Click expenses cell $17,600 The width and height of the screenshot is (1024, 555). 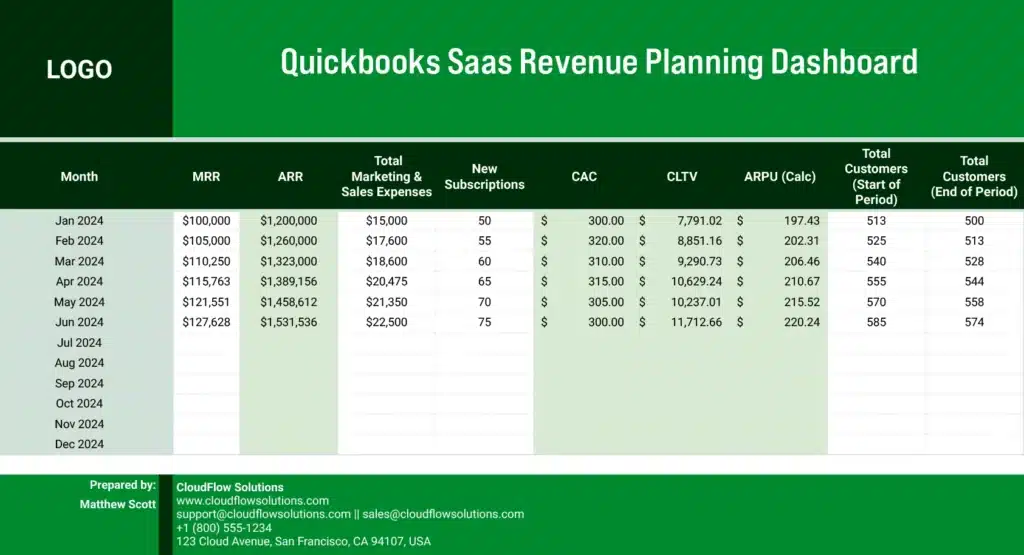(x=387, y=241)
